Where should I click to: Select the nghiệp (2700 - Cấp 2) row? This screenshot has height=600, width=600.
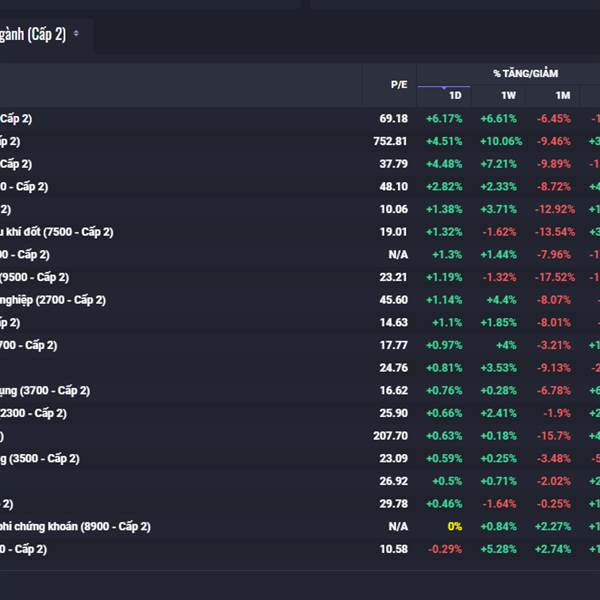[53, 300]
